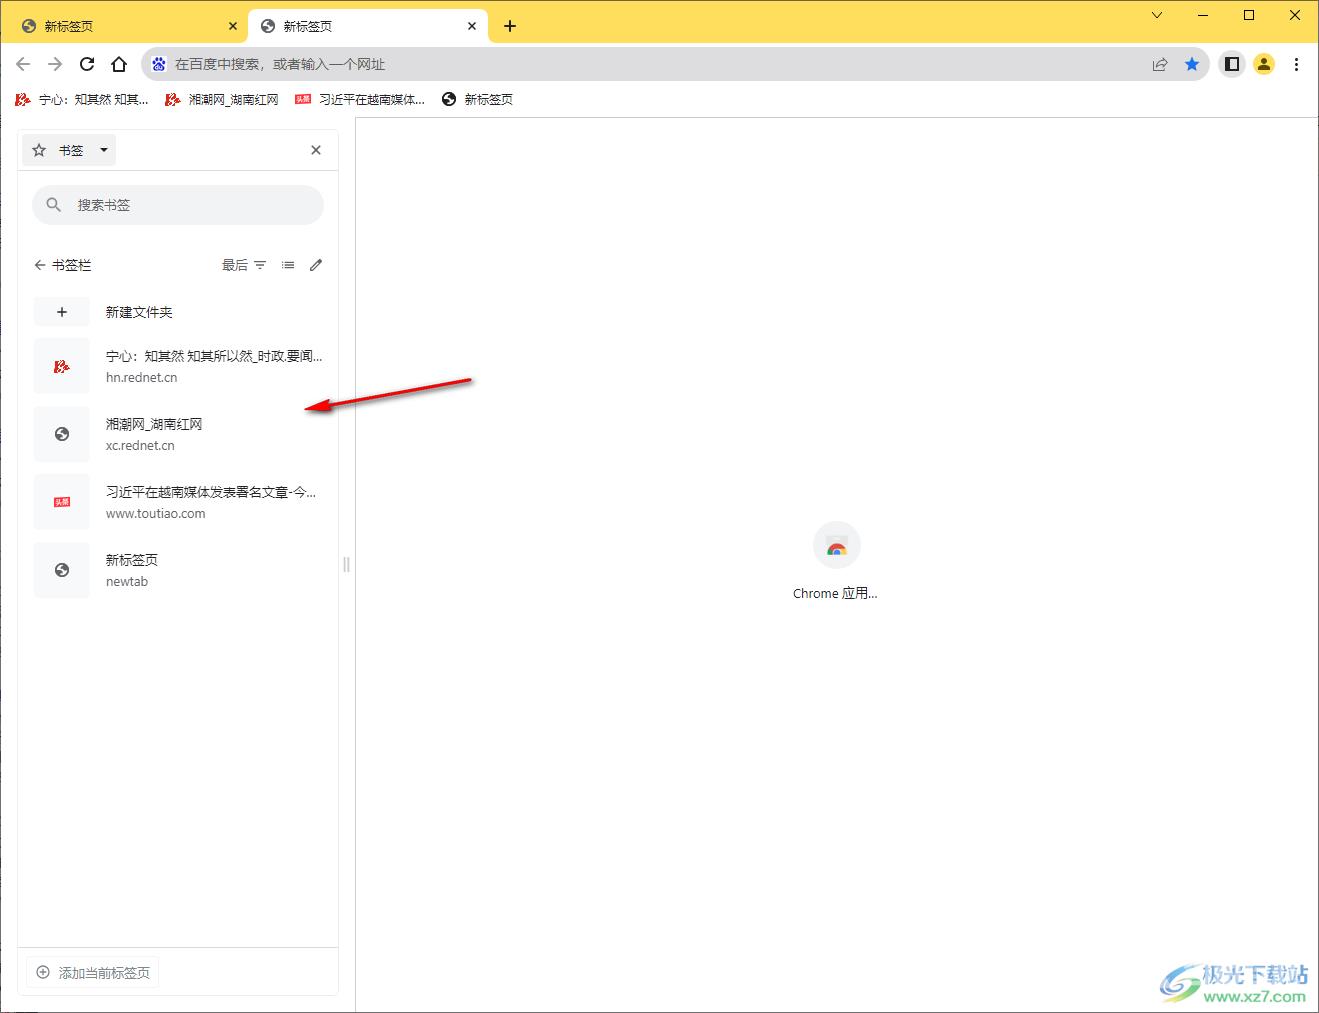This screenshot has width=1319, height=1013.
Task: Click the 宁心 bookmark favicon thumbnail
Action: click(x=62, y=366)
